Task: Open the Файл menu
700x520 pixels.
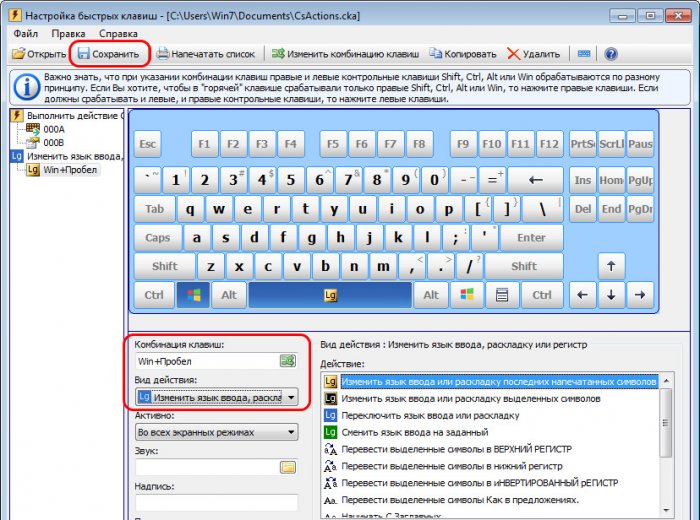Action: point(25,34)
